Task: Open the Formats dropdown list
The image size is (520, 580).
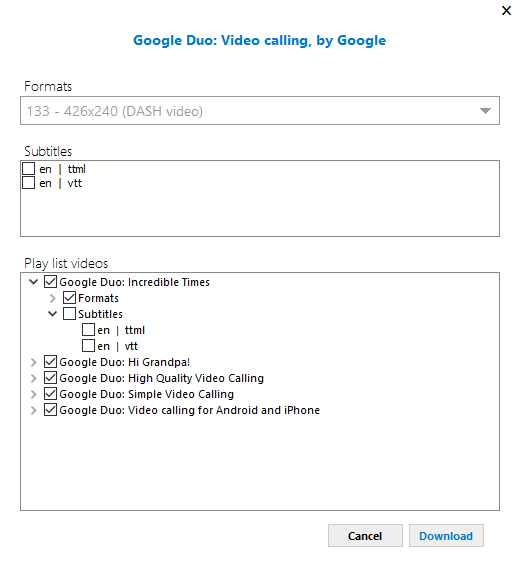Action: click(x=485, y=111)
